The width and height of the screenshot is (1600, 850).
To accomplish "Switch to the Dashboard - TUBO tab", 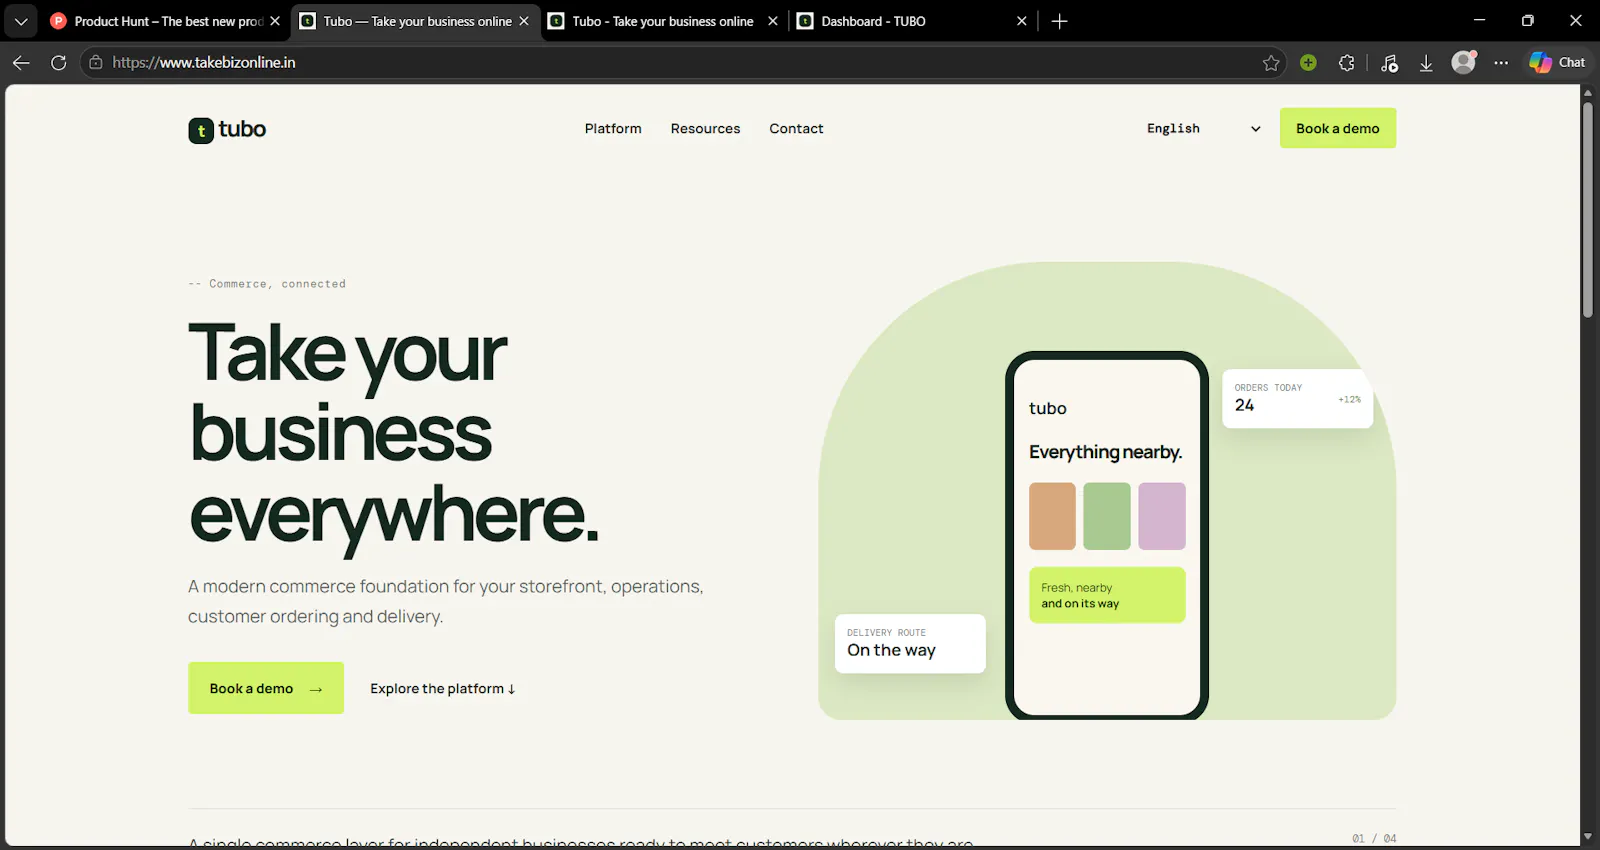I will (x=912, y=21).
